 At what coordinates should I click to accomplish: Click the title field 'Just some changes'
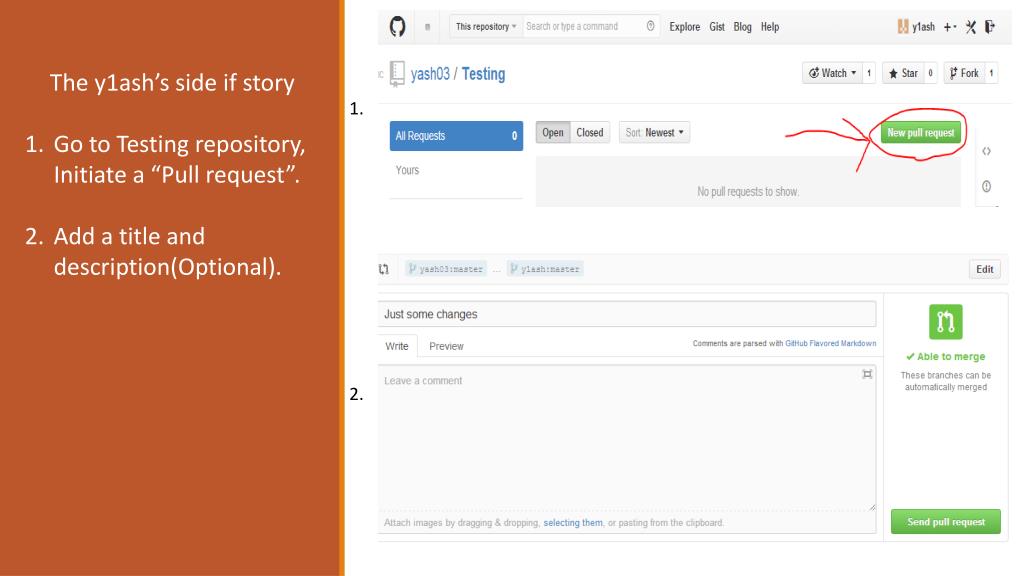627,314
